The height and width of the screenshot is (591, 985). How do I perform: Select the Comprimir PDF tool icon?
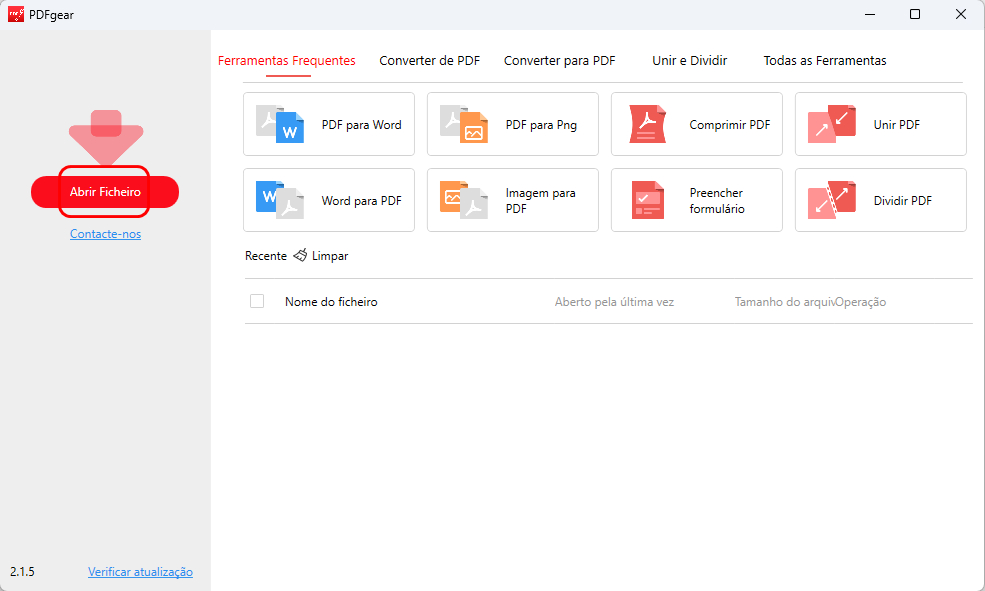(x=648, y=124)
